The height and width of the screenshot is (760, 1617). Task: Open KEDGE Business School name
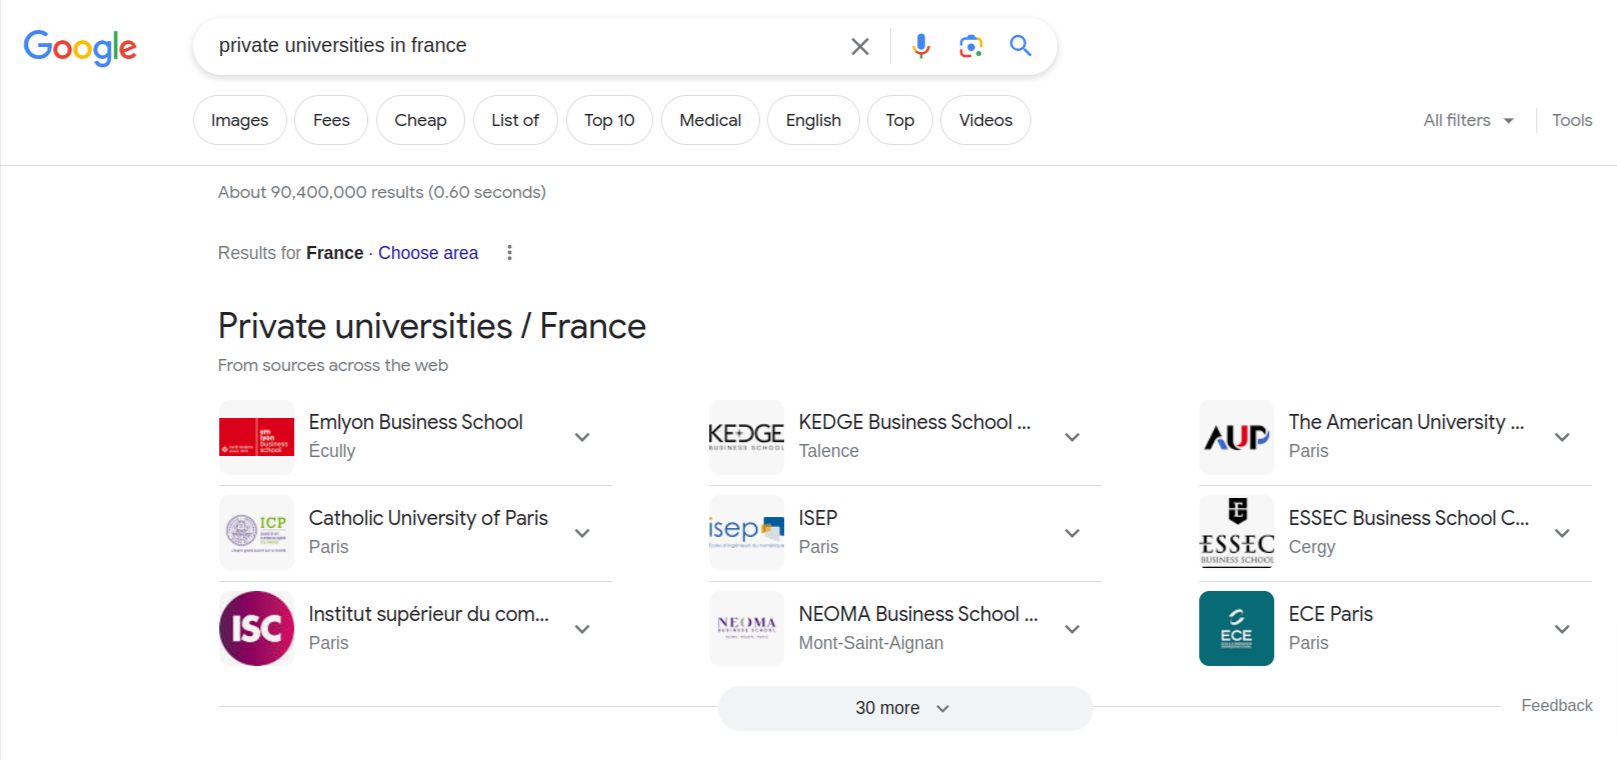pos(914,422)
